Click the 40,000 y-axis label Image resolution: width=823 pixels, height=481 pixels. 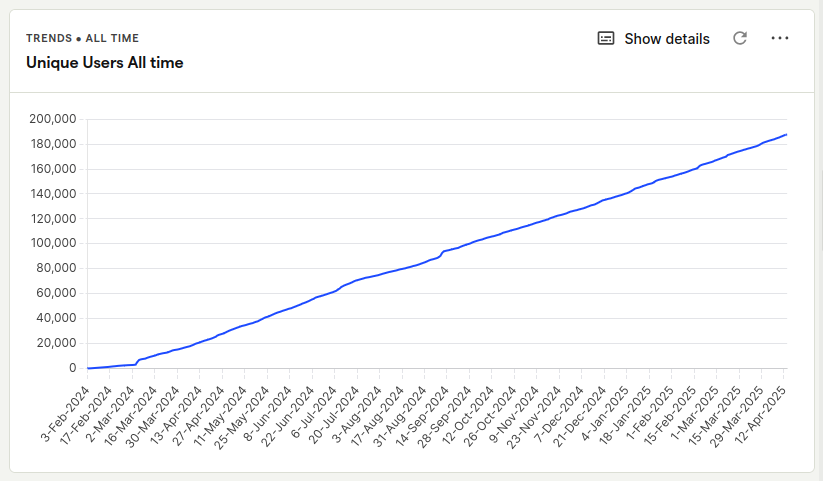click(x=56, y=318)
